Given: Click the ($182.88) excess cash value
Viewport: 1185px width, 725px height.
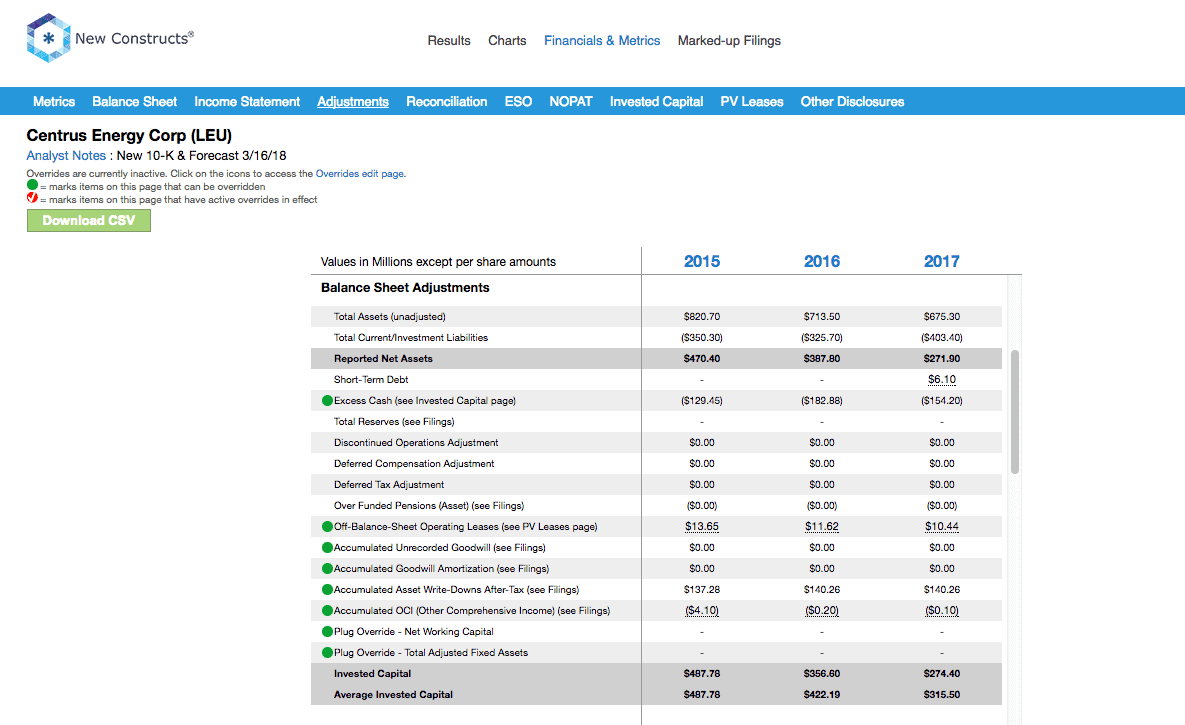Looking at the screenshot, I should [x=822, y=401].
